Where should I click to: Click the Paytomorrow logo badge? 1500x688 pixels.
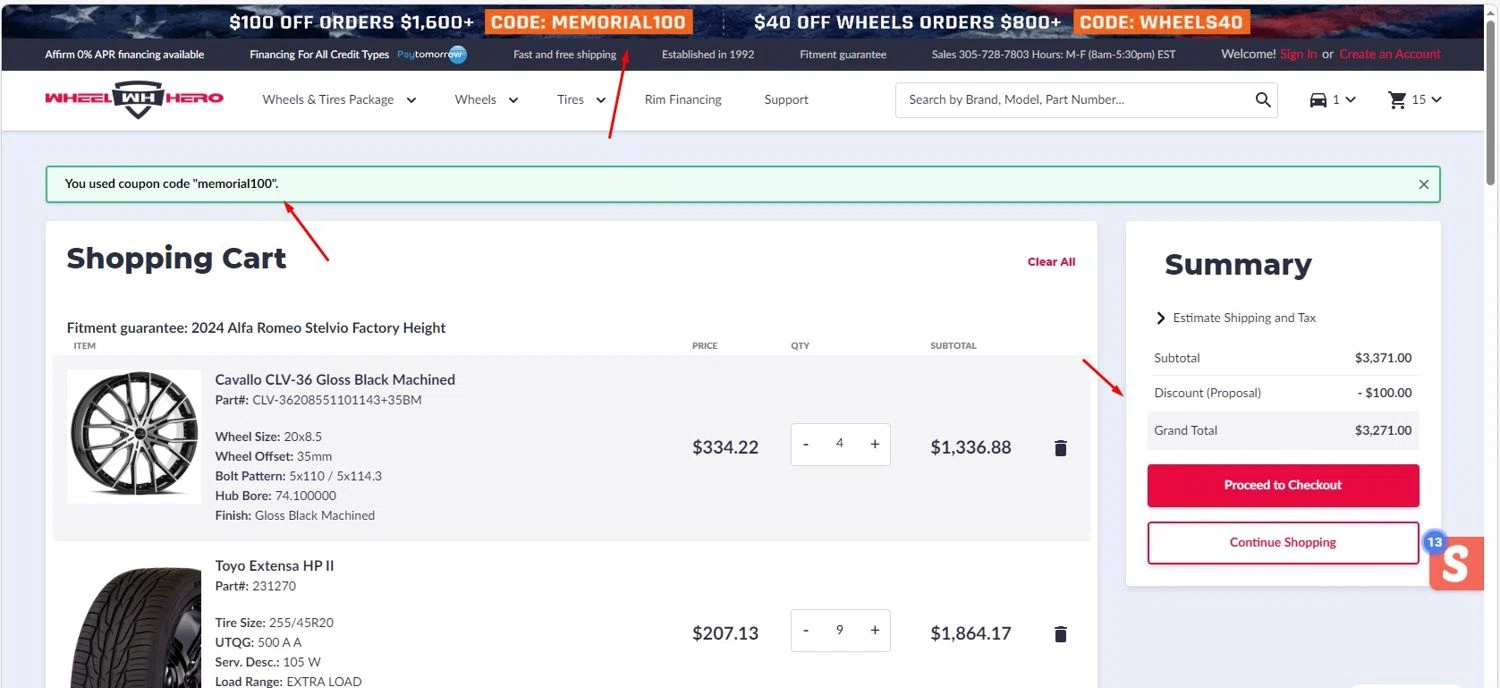pos(431,54)
